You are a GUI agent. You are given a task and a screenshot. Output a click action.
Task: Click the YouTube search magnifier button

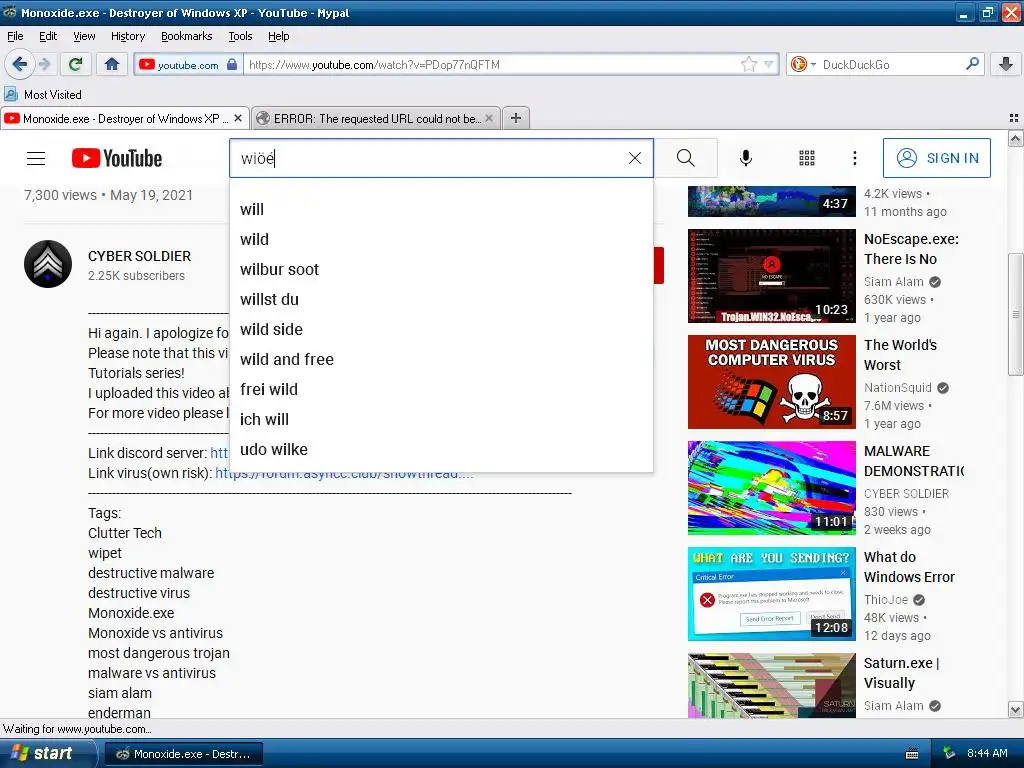pos(686,158)
